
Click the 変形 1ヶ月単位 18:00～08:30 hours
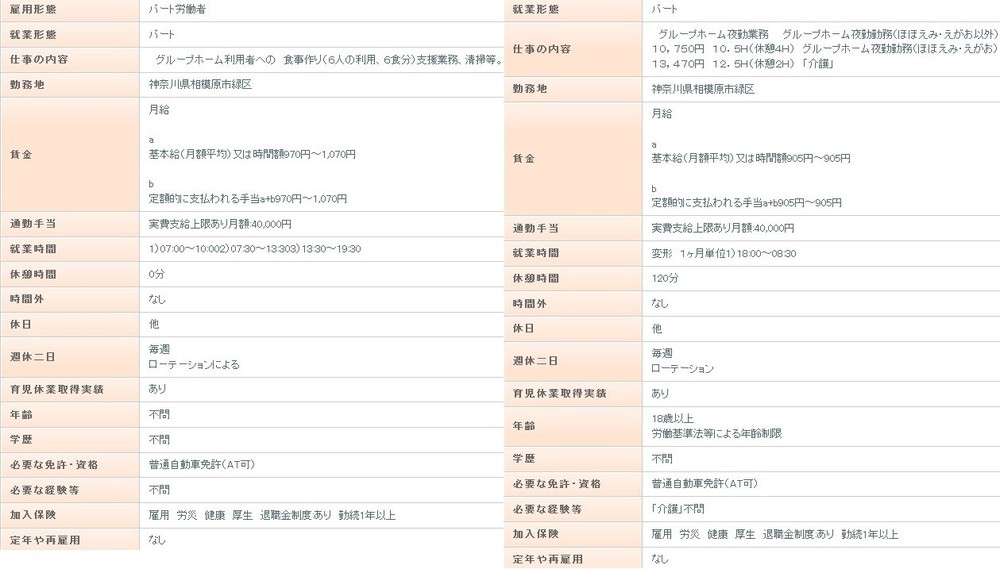point(723,254)
